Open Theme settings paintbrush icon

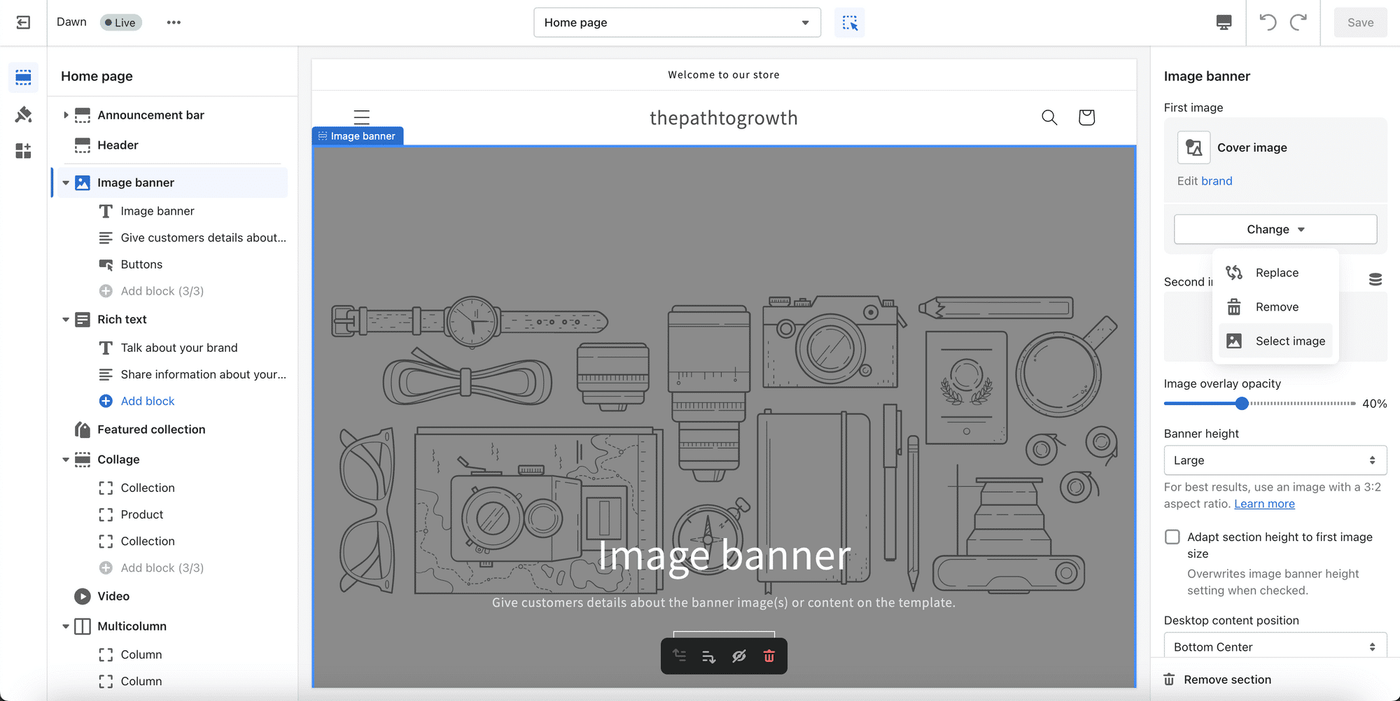tap(23, 115)
